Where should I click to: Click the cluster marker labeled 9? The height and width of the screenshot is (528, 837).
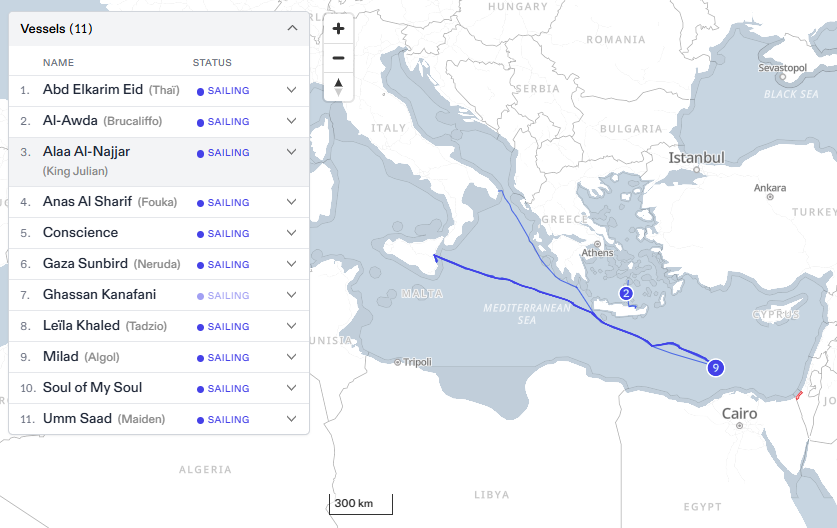point(716,368)
